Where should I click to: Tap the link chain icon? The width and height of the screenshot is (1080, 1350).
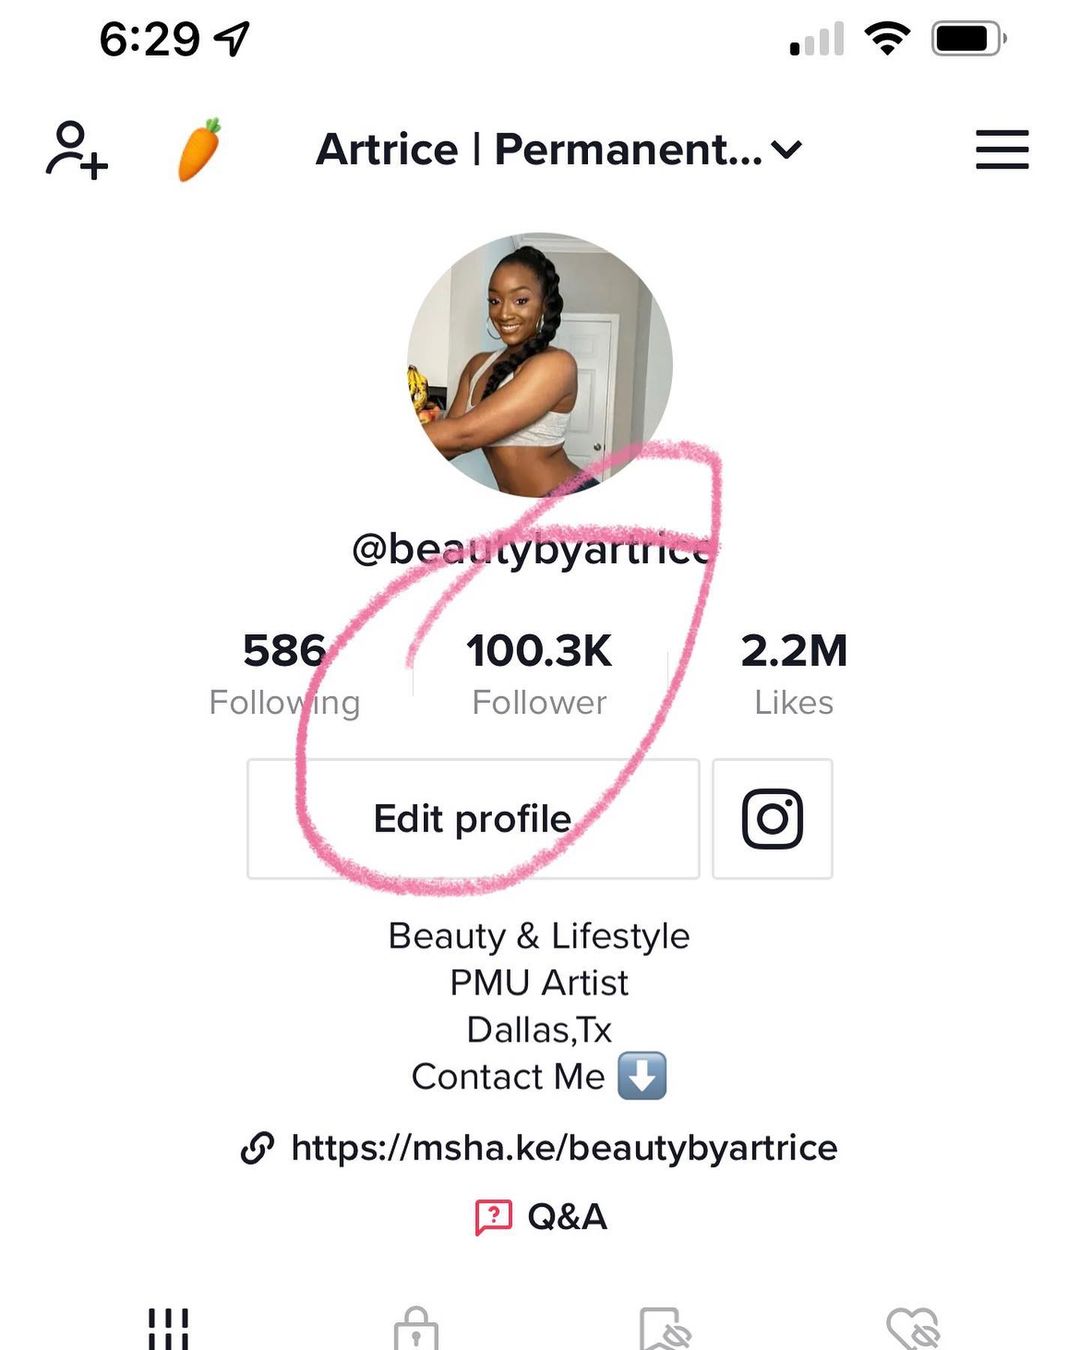(258, 1148)
